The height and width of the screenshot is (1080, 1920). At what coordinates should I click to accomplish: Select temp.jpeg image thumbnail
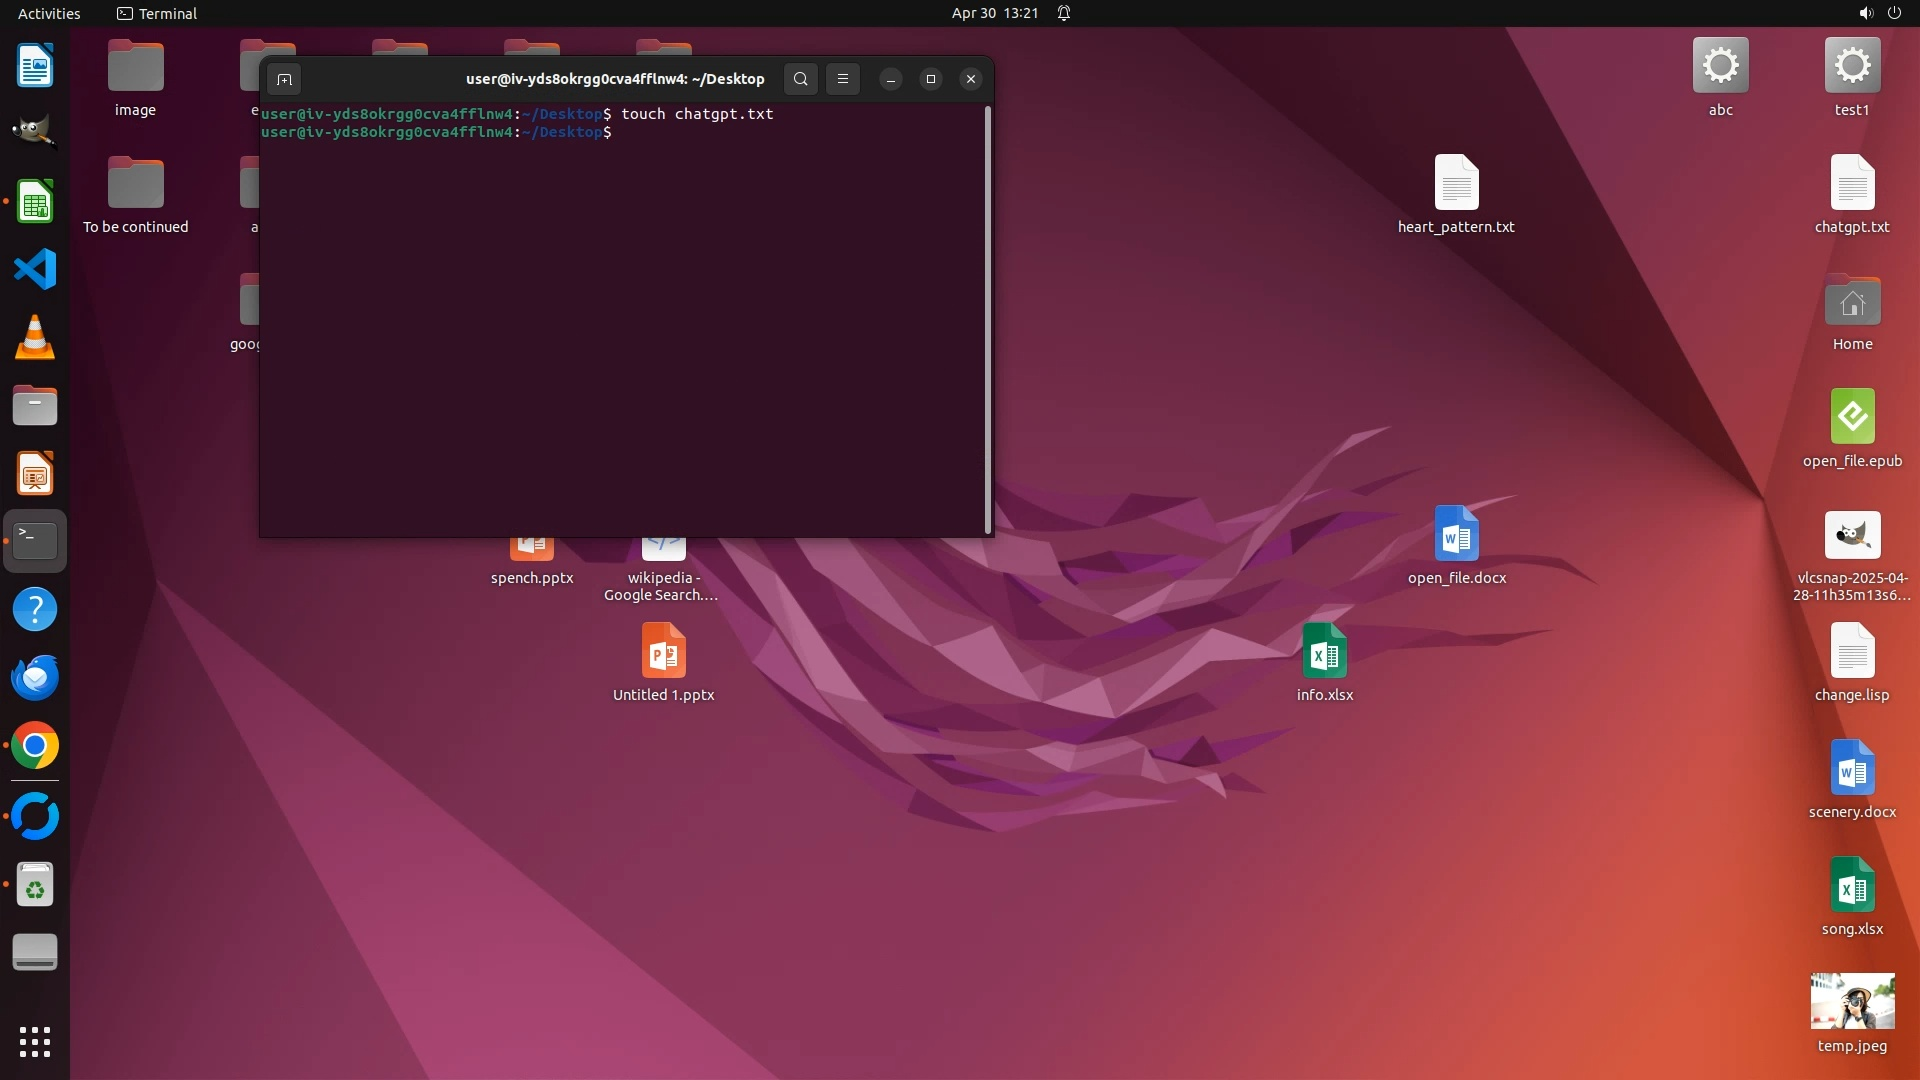pyautogui.click(x=1852, y=1002)
